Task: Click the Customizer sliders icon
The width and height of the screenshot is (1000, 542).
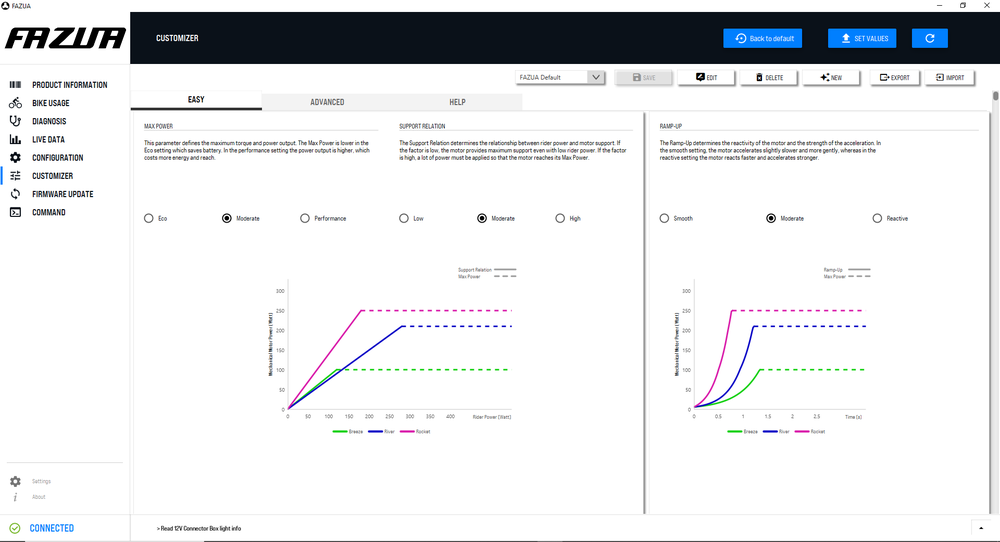Action: 15,176
